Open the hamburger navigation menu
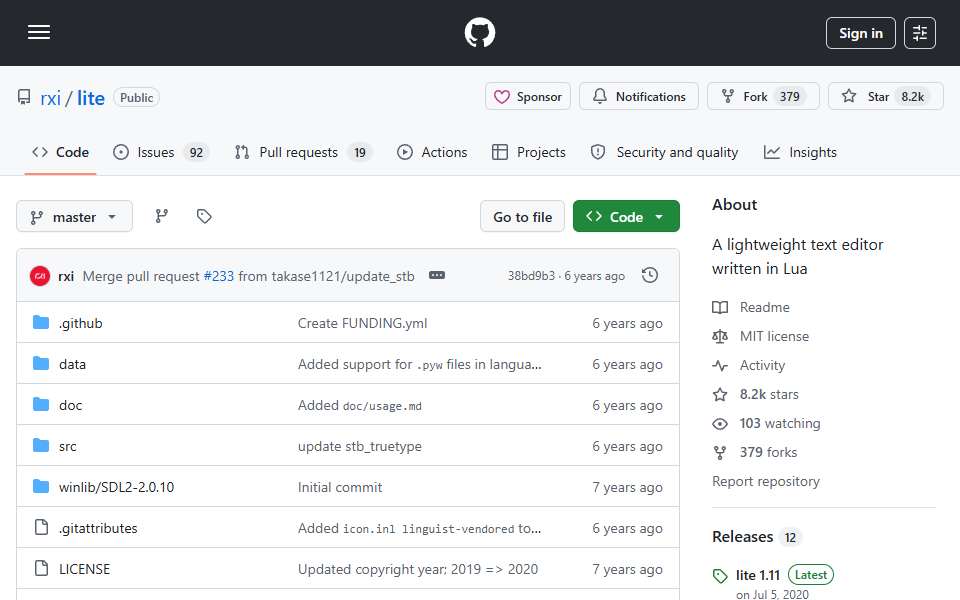960x600 pixels. click(39, 32)
